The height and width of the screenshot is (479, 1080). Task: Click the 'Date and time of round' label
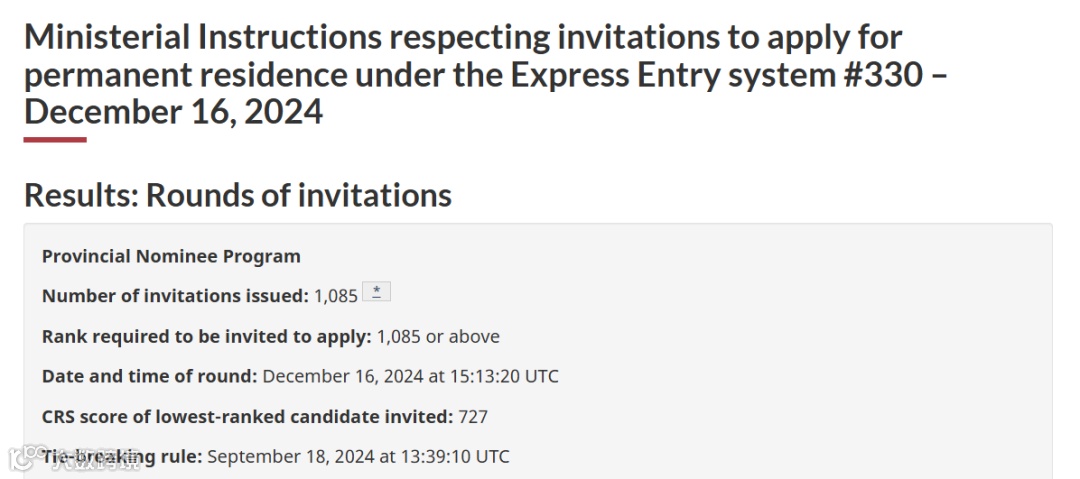(149, 376)
